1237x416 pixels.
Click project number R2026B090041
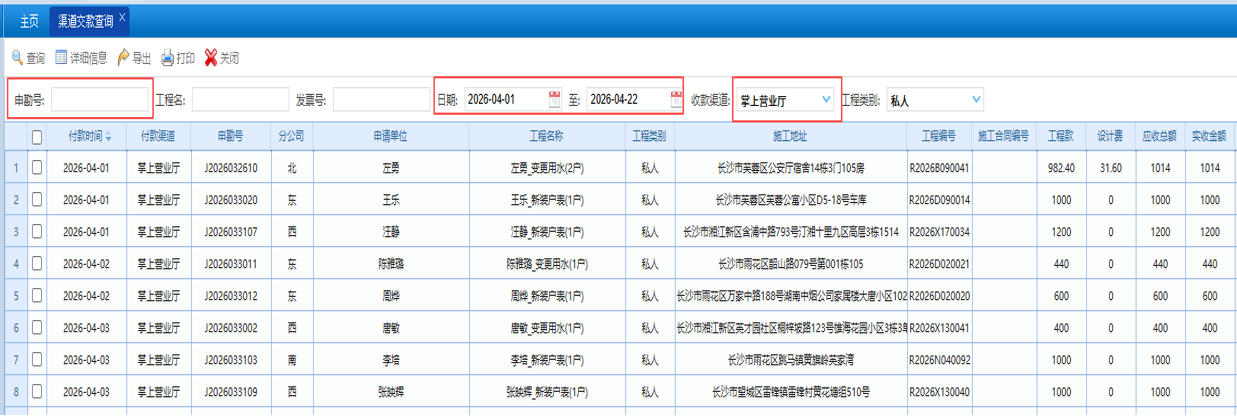(x=939, y=168)
